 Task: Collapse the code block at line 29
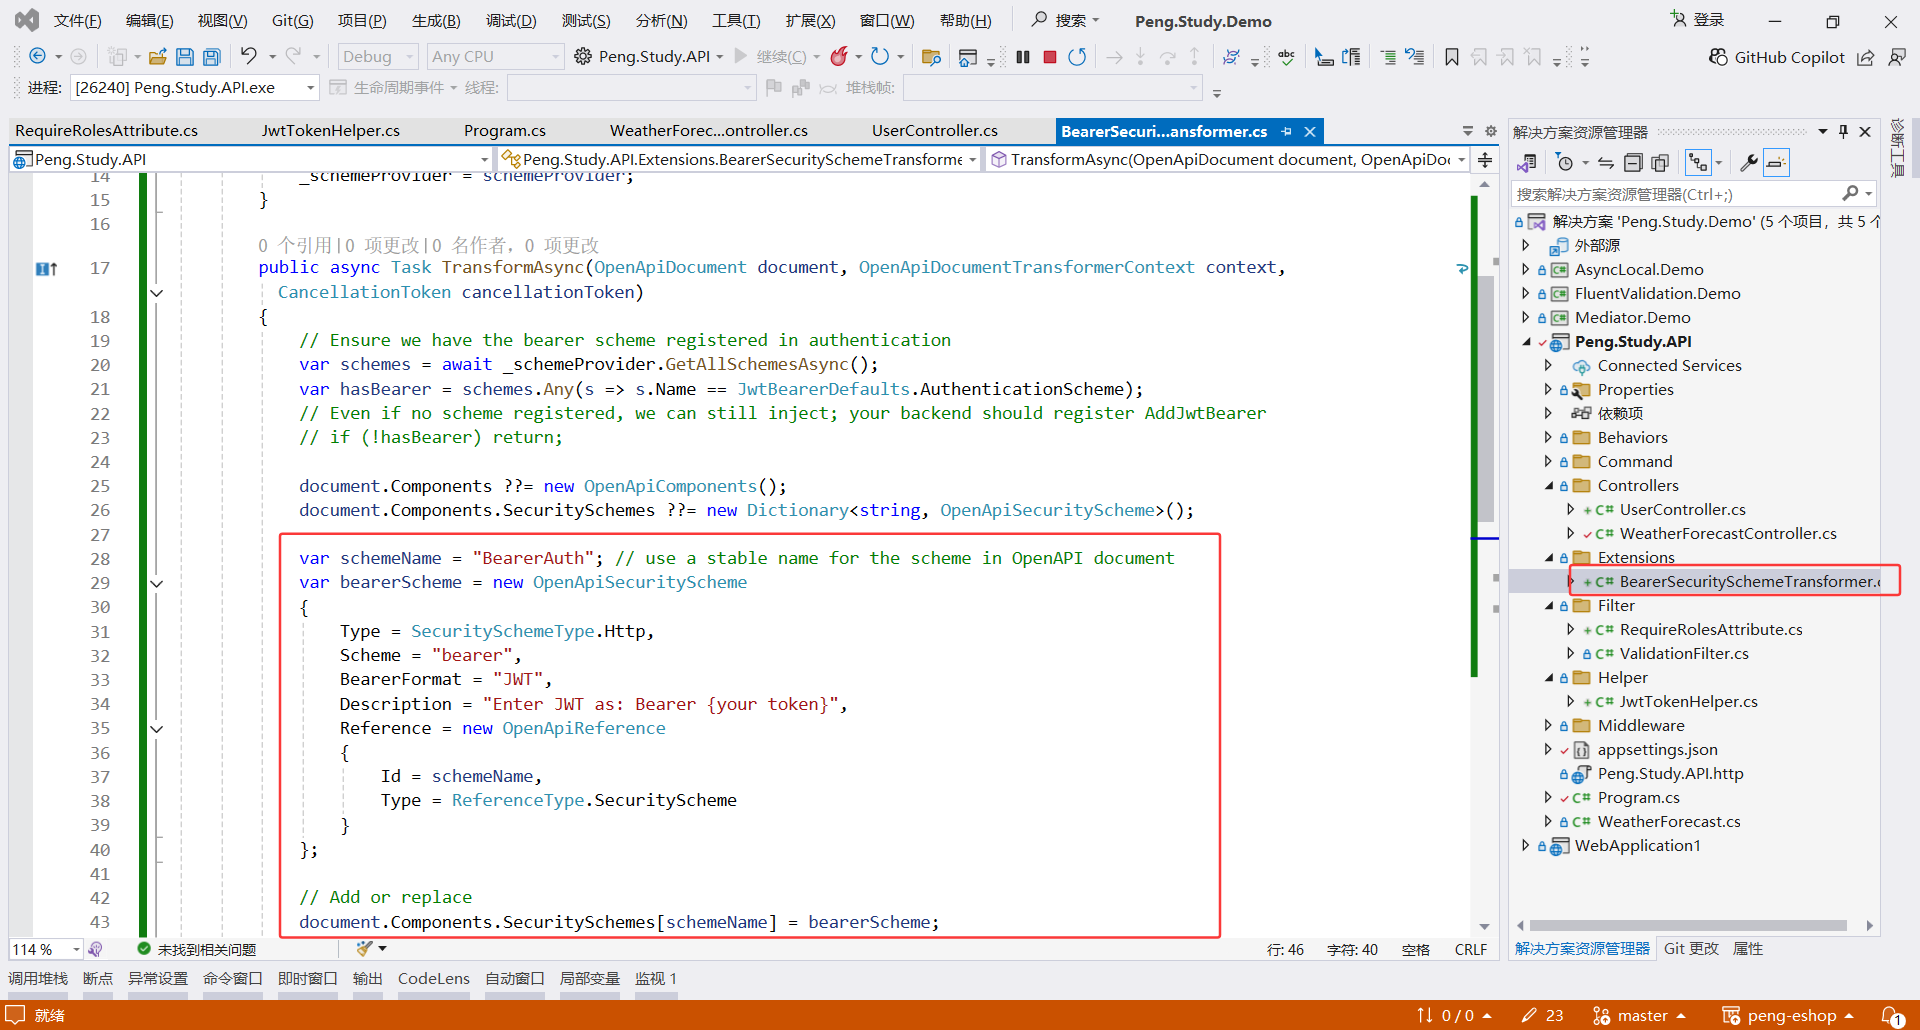tap(156, 583)
